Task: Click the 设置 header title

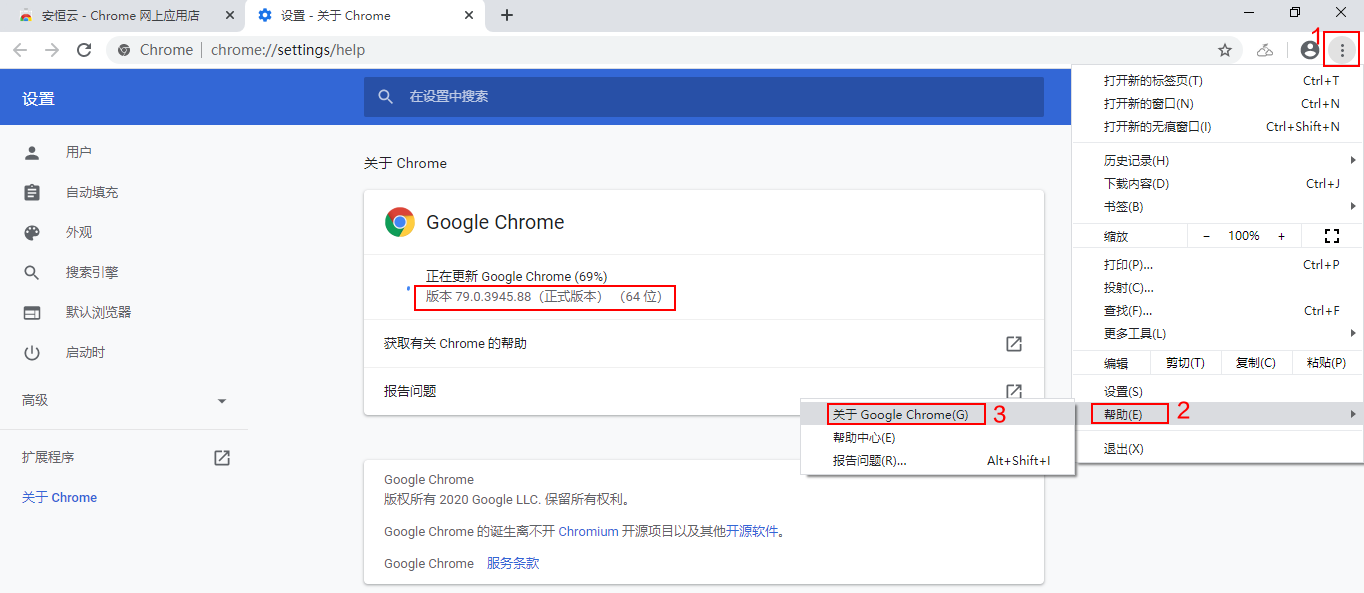Action: coord(39,98)
